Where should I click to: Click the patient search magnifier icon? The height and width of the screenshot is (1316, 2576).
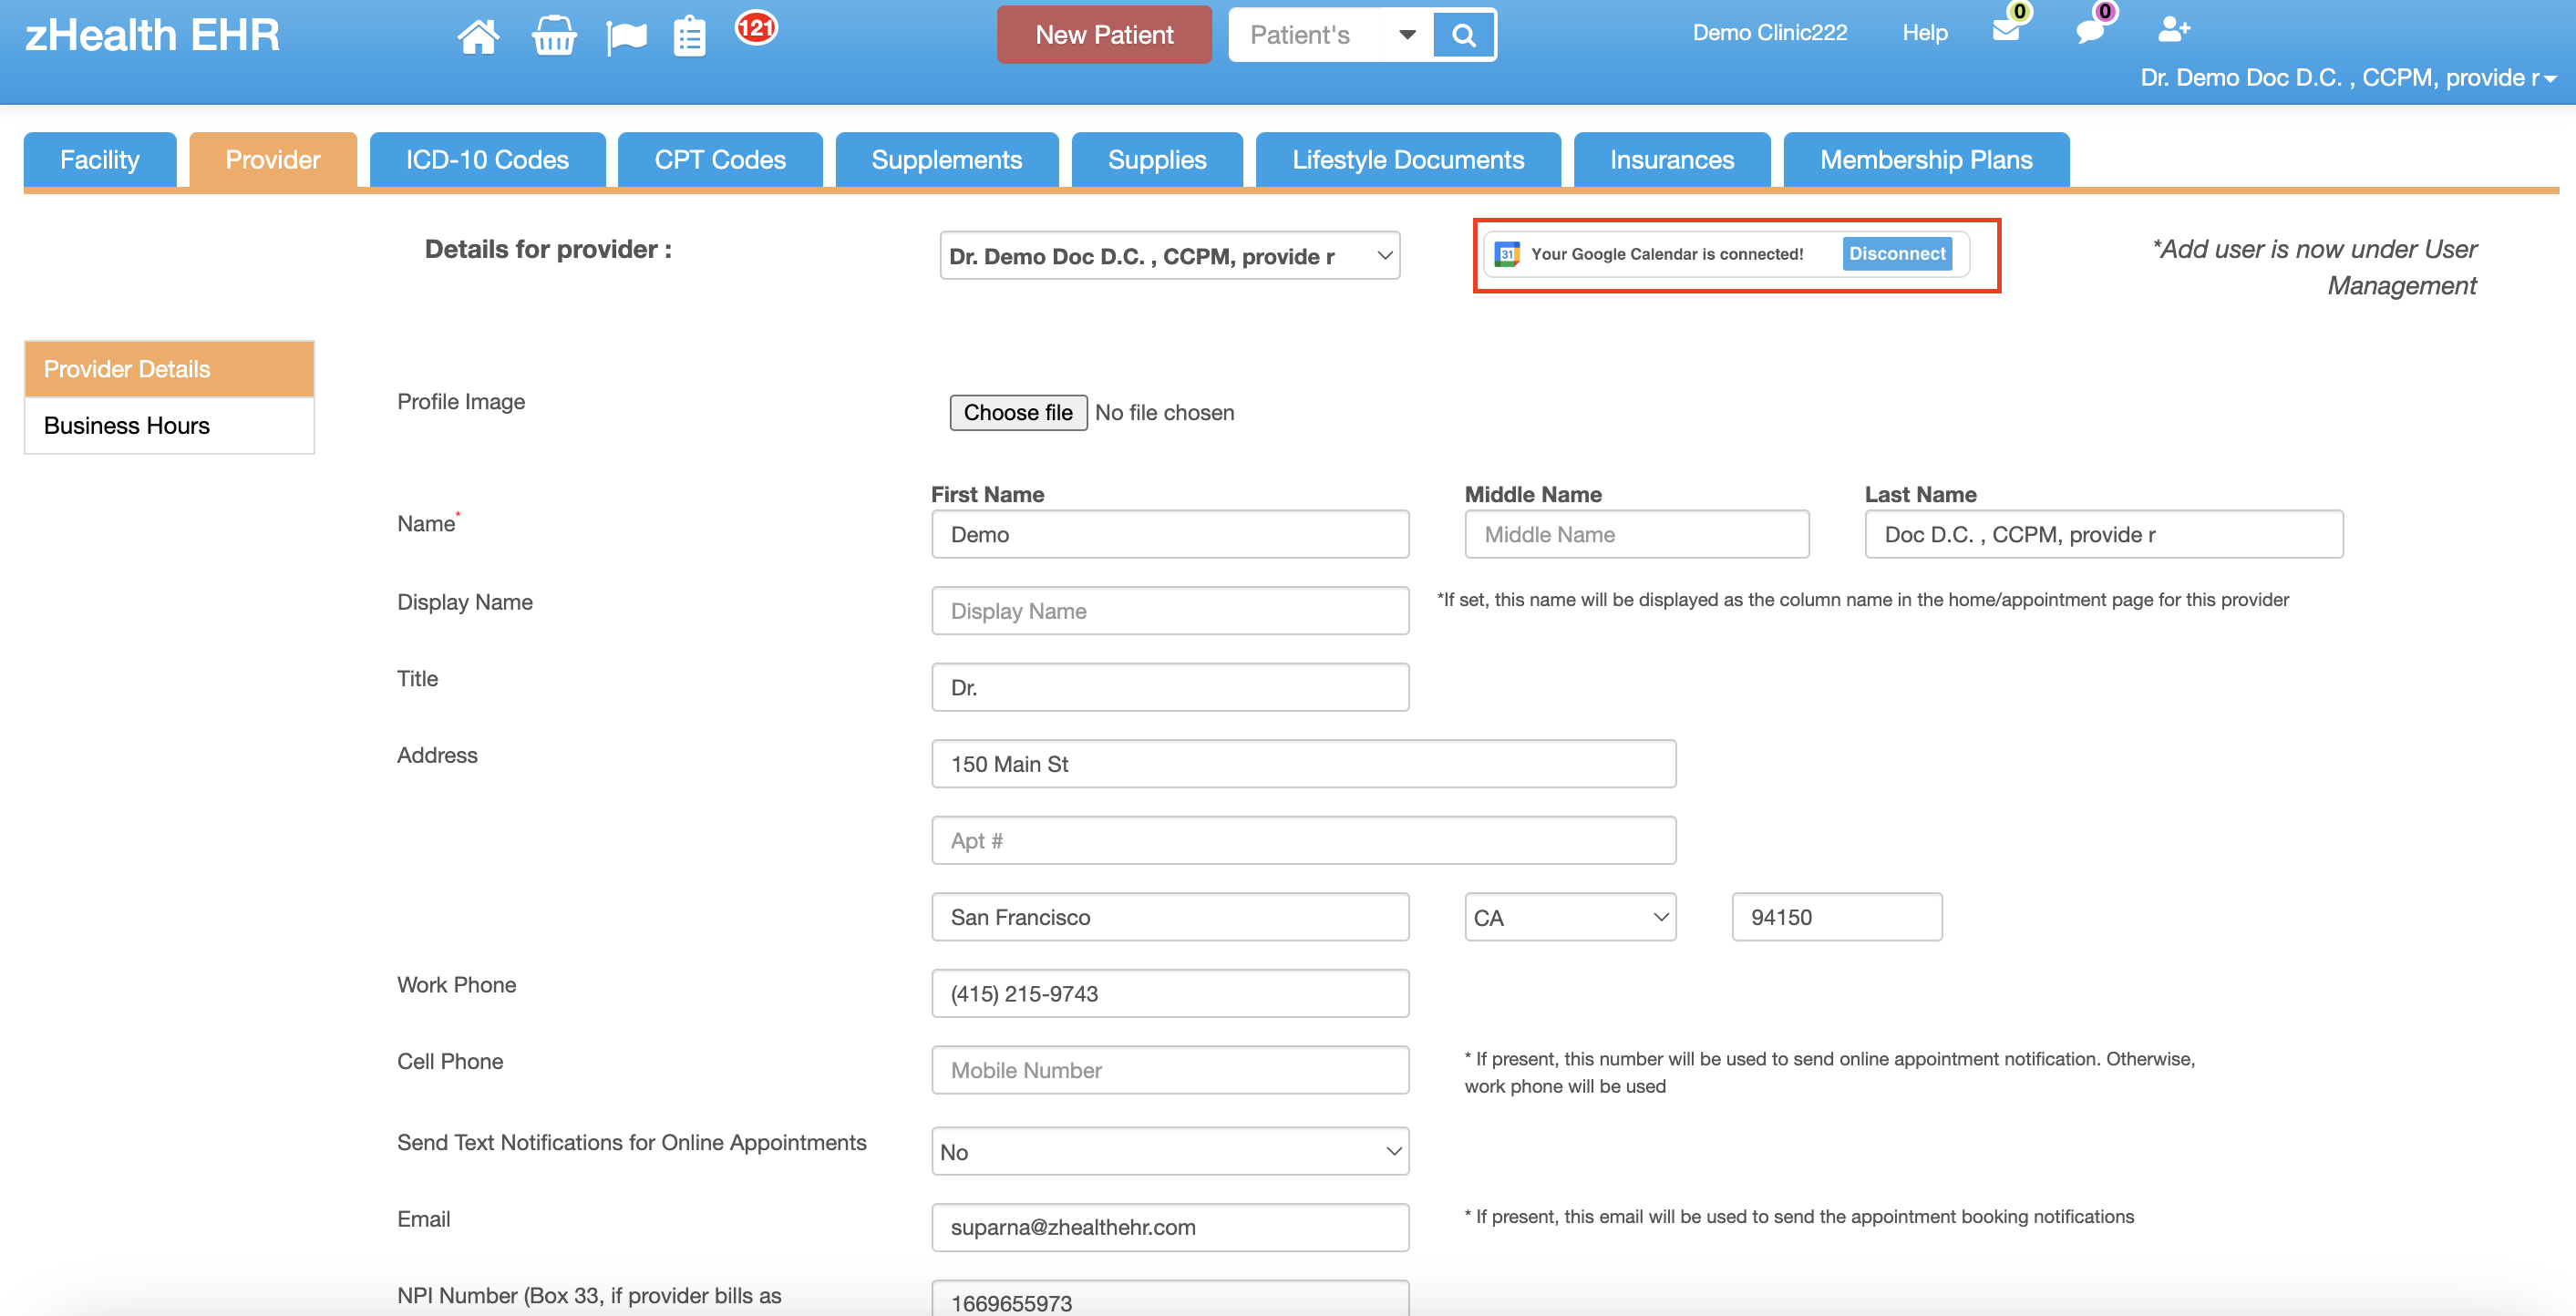point(1463,35)
